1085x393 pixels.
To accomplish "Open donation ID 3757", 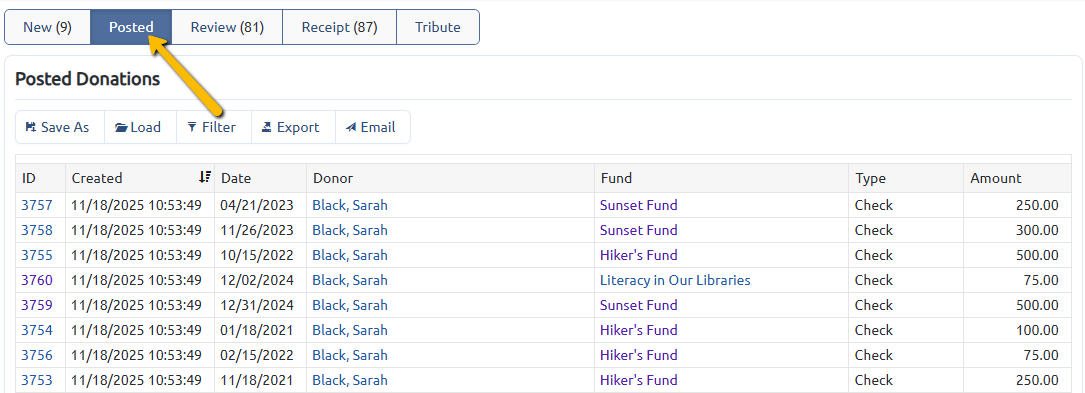I will 37,205.
